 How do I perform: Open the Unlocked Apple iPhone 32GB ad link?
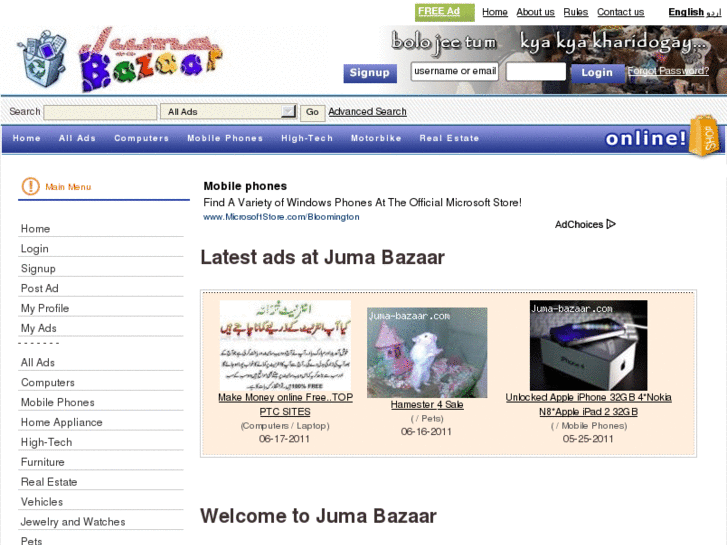tap(588, 404)
